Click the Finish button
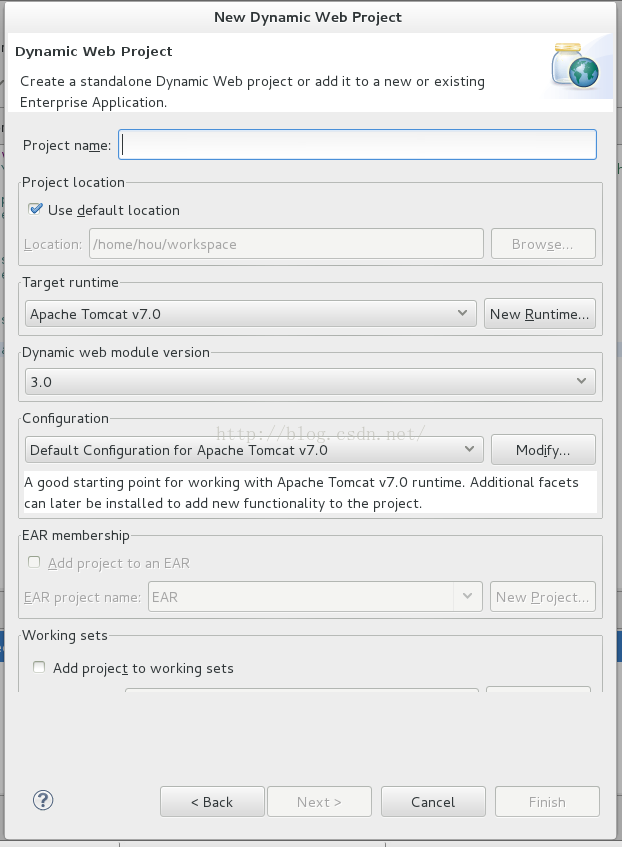The width and height of the screenshot is (622, 847). tap(547, 802)
